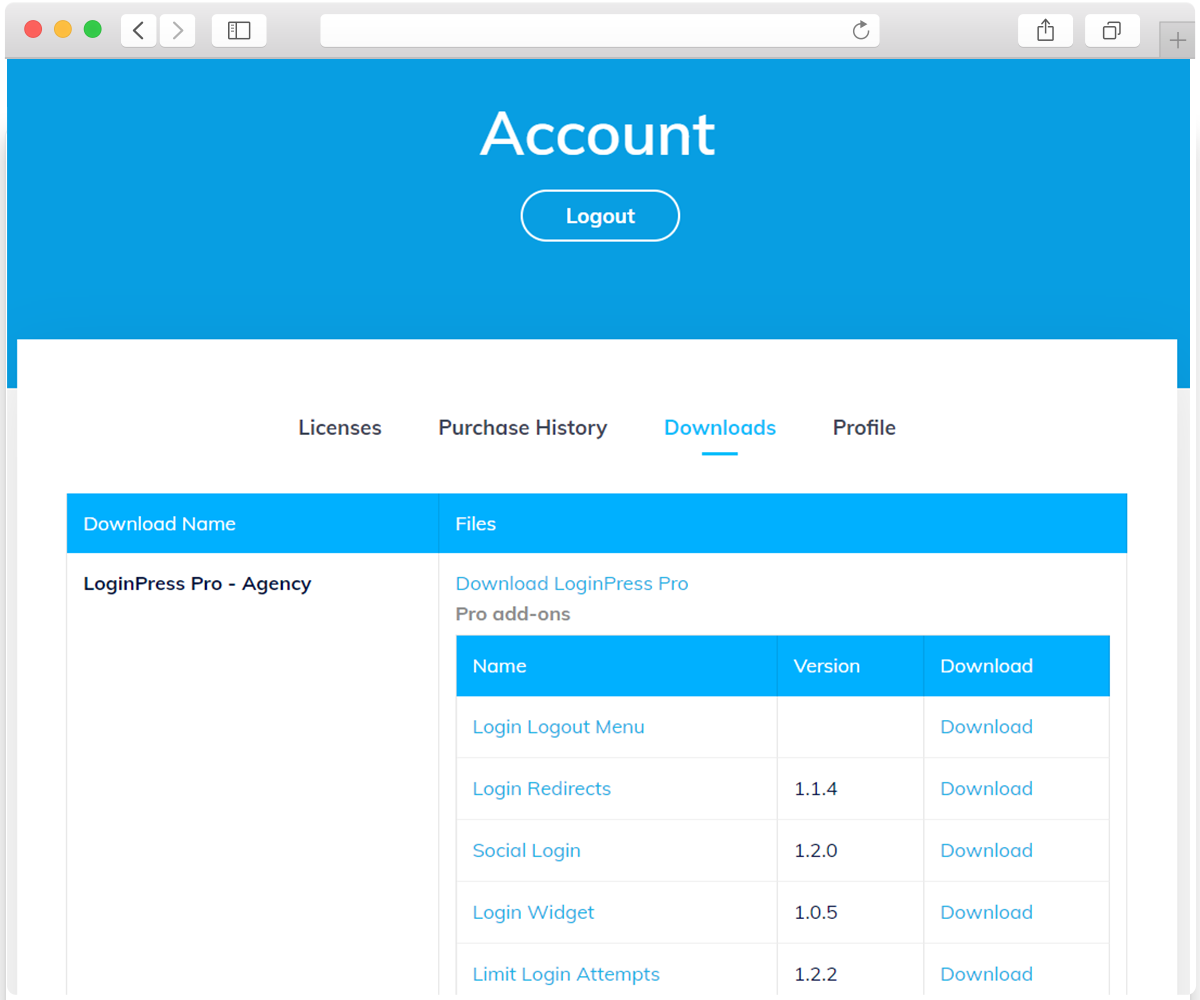
Task: Click the LoginPress Pro - Agency text
Action: (x=197, y=583)
